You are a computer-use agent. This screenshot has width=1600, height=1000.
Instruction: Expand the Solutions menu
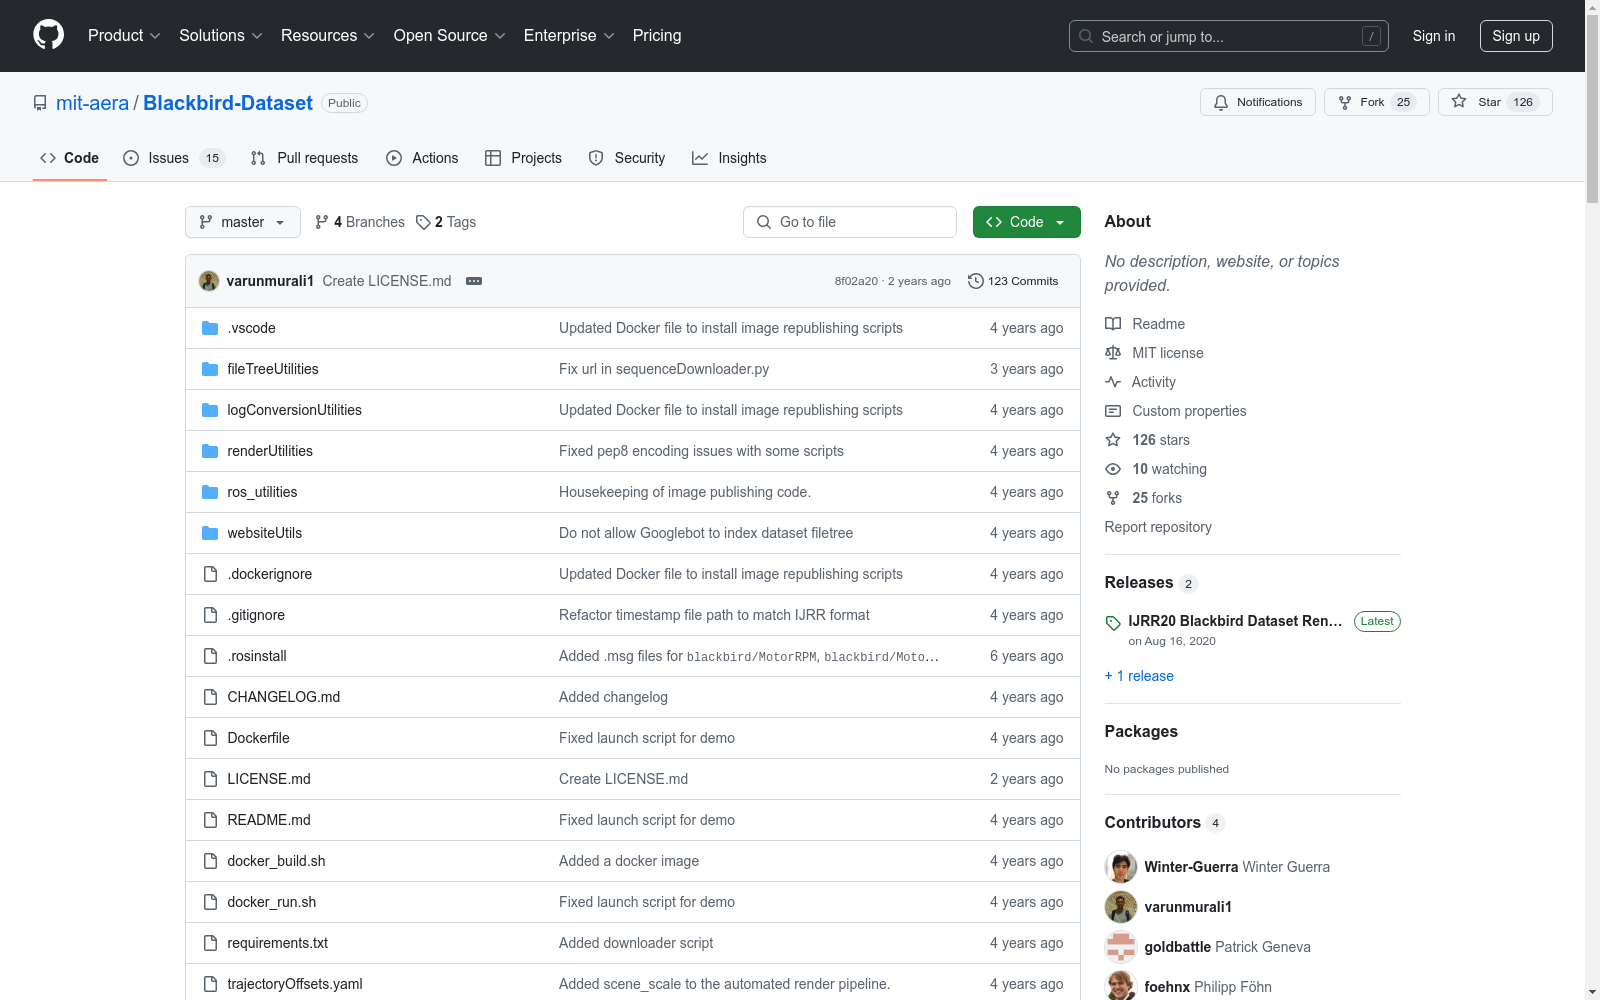click(x=221, y=36)
